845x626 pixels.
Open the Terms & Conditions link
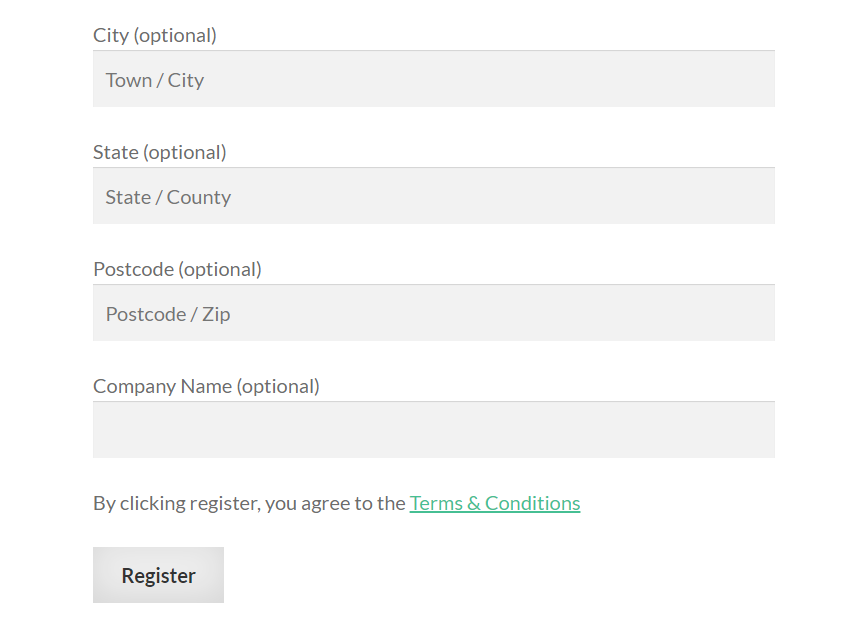pos(494,503)
